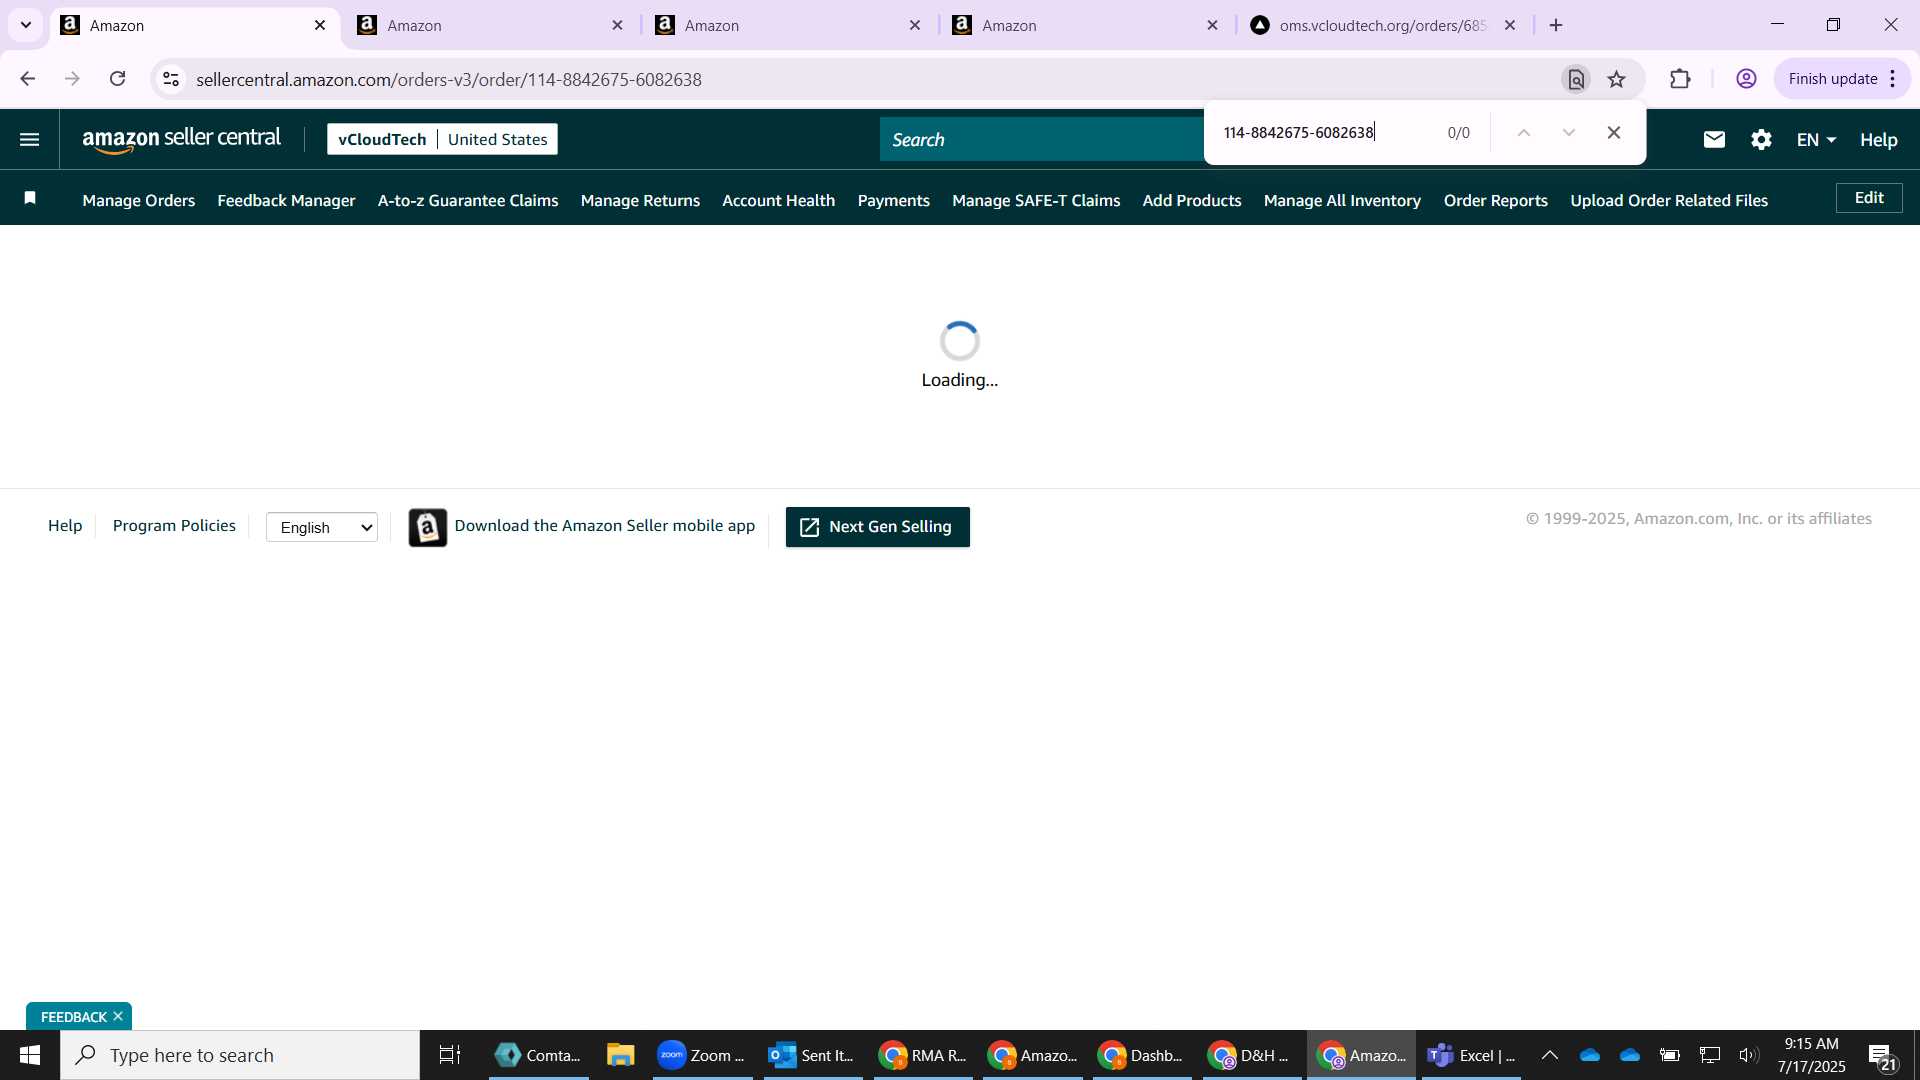Click the FEEDBACK button
1920x1080 pixels.
coord(73,1016)
